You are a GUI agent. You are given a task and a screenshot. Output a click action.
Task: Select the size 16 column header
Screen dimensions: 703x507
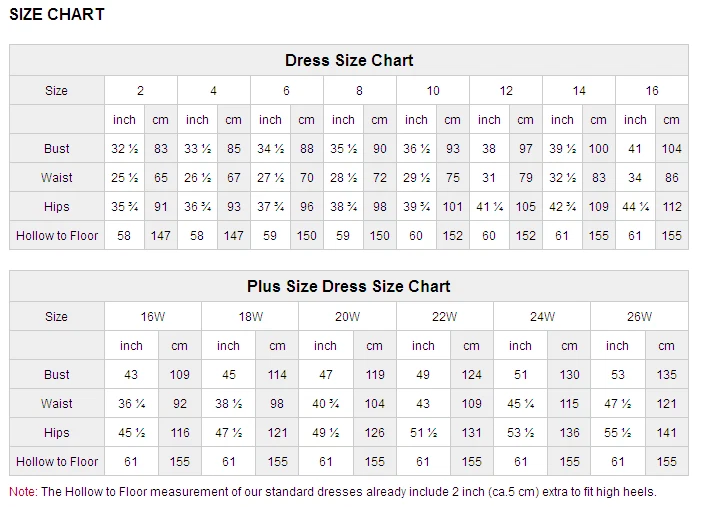click(652, 91)
